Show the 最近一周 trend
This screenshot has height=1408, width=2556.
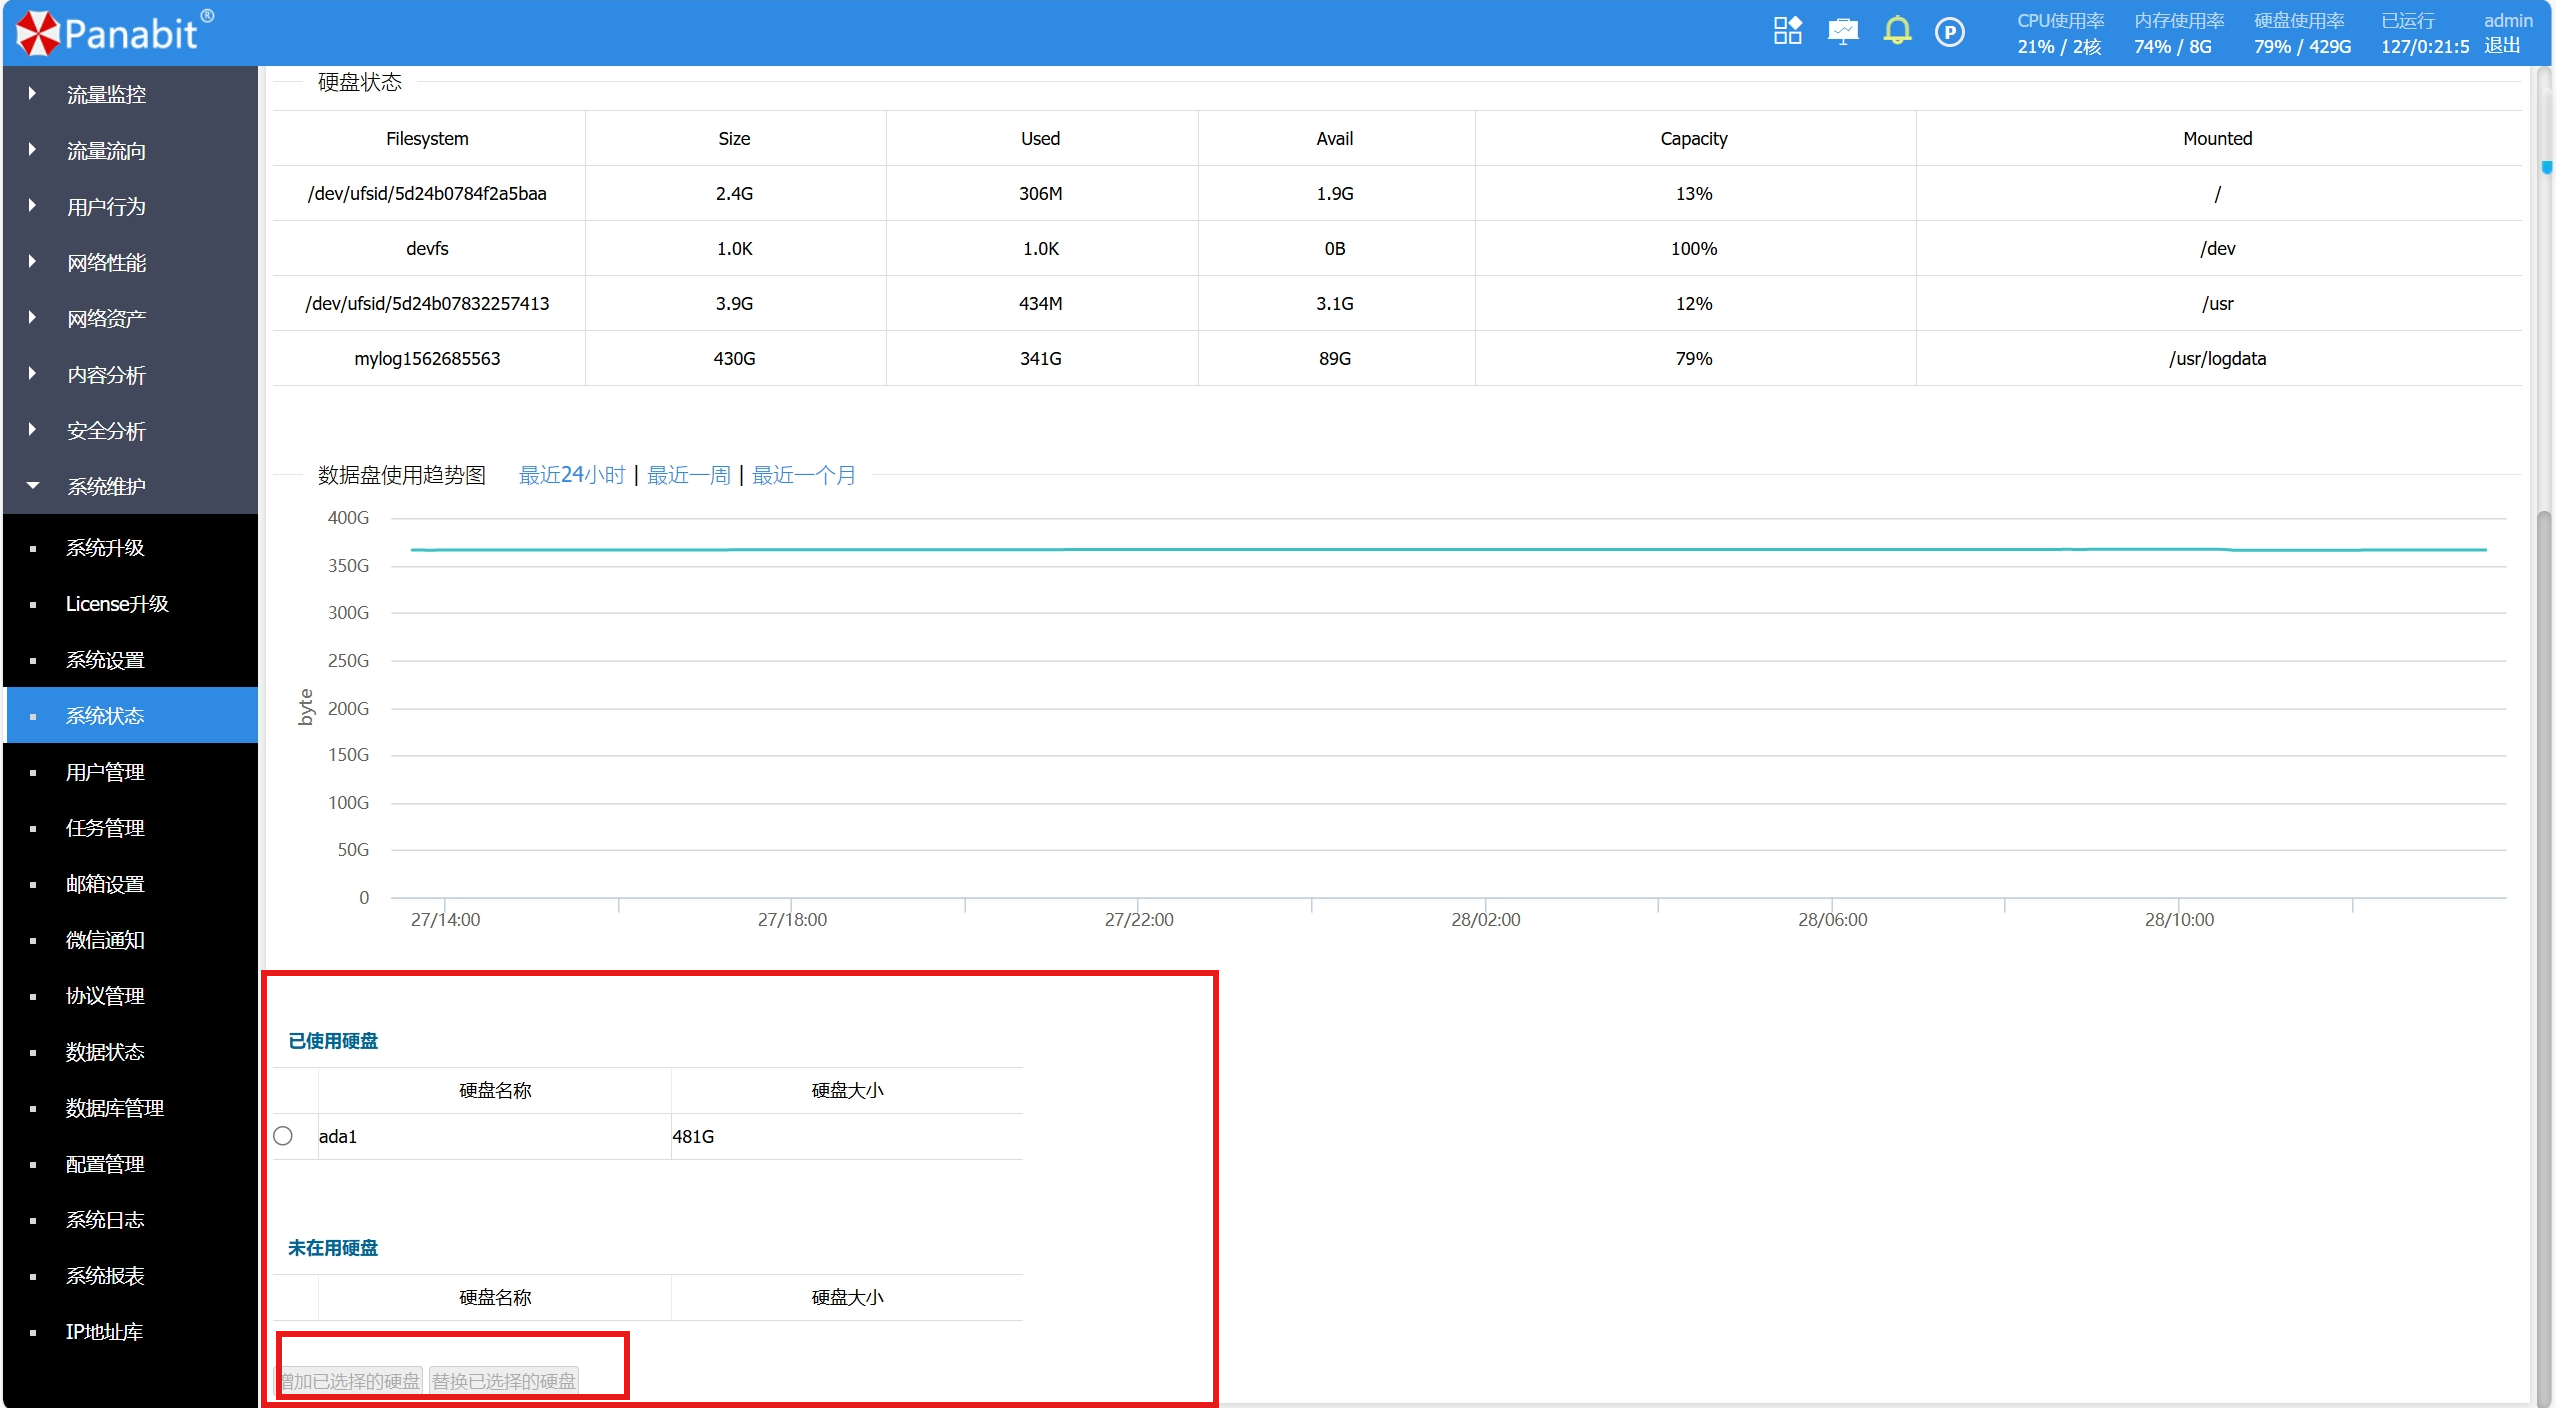(689, 475)
